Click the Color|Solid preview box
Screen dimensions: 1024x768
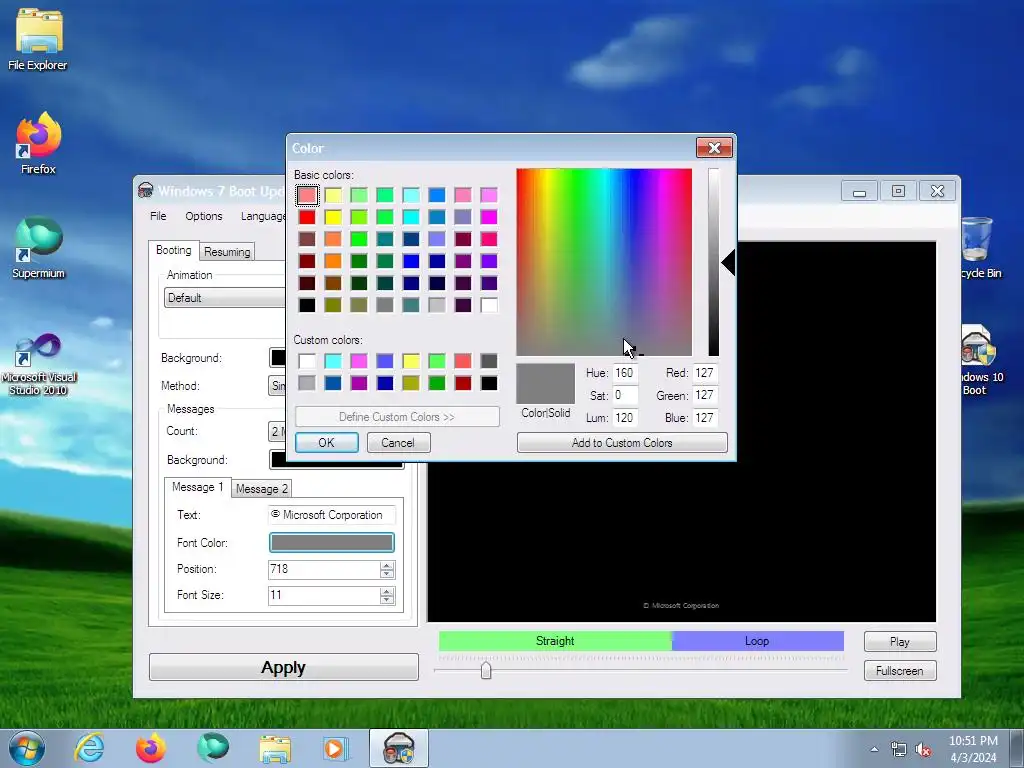pos(545,384)
